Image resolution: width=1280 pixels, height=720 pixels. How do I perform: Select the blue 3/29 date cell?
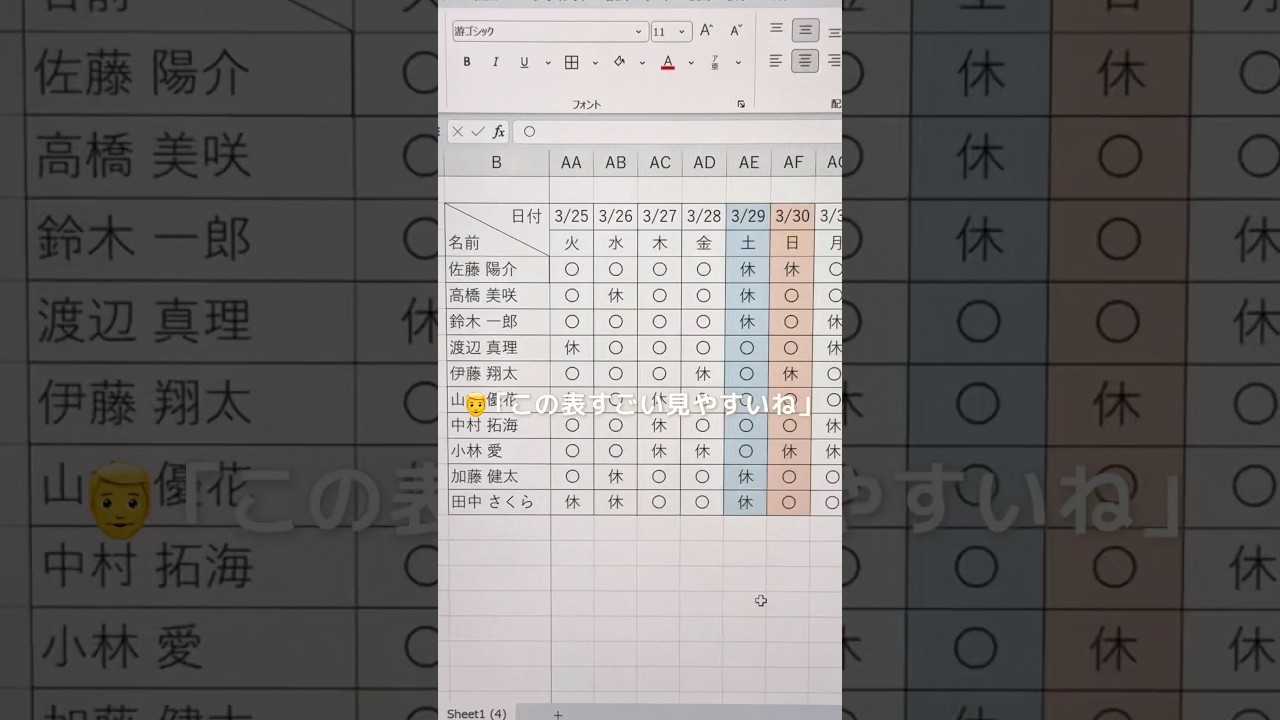pyautogui.click(x=748, y=217)
